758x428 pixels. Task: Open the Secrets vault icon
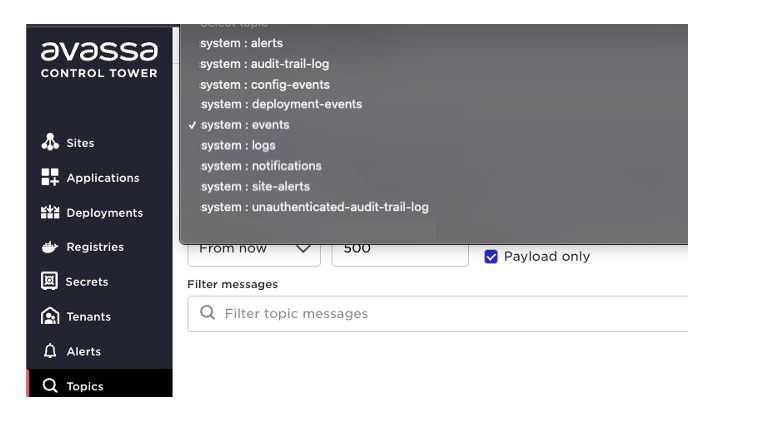coord(49,281)
